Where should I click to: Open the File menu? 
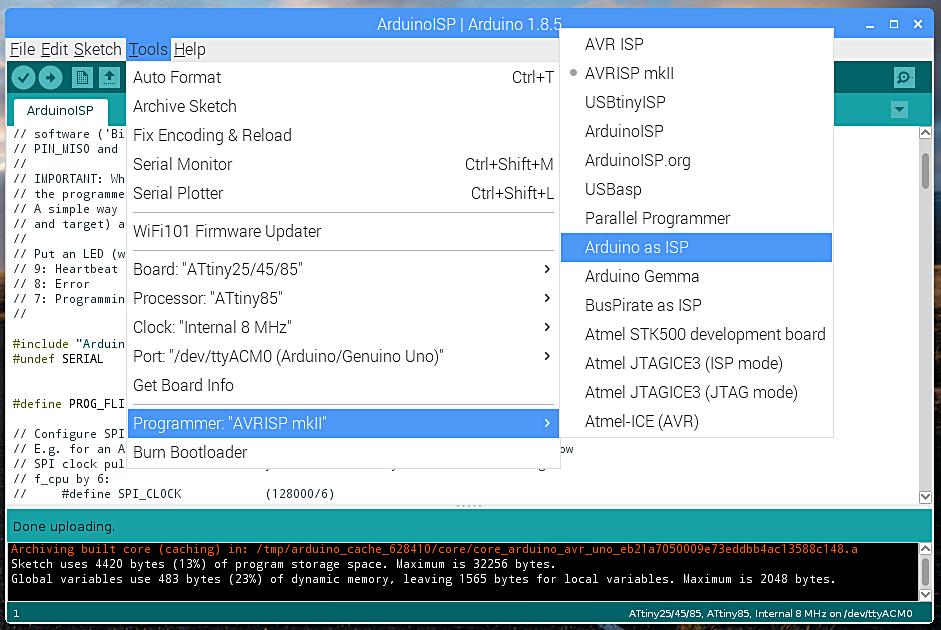point(23,49)
